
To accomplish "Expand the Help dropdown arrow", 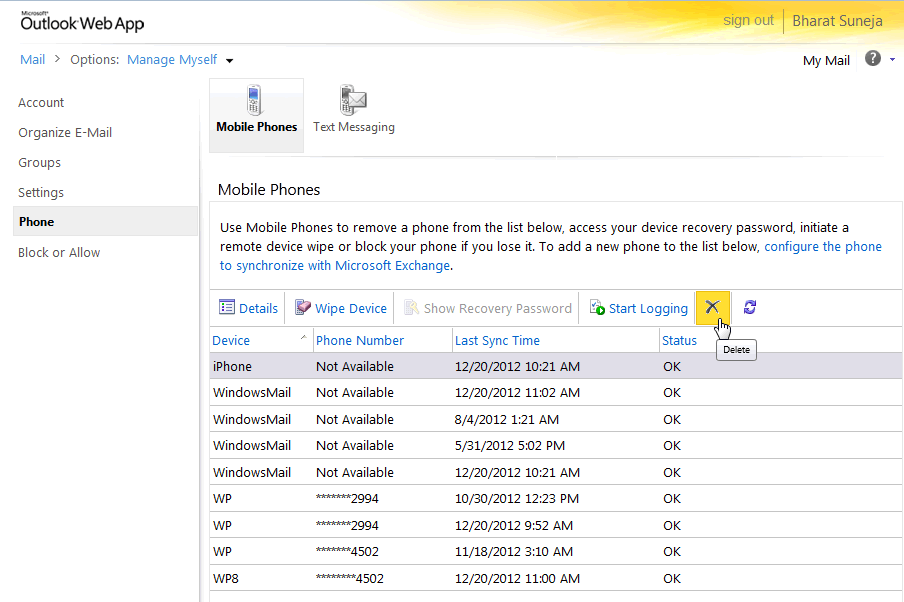I will tap(892, 59).
